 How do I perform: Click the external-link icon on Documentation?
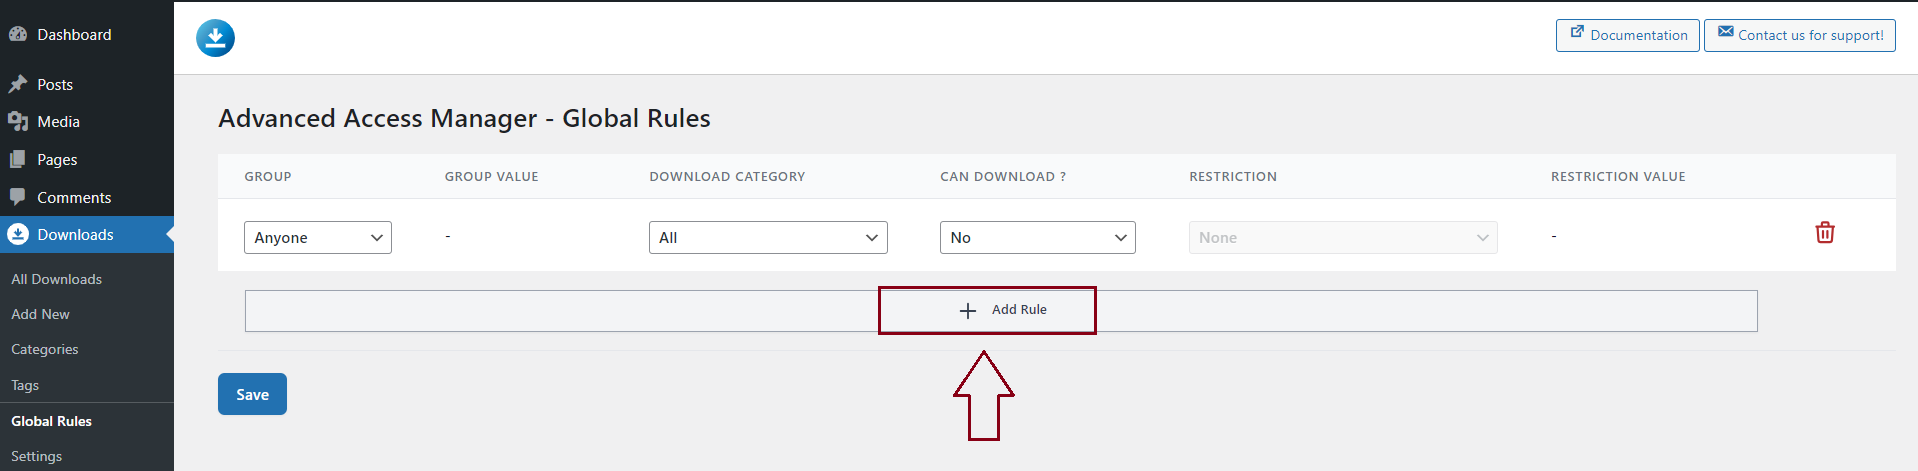1577,32
